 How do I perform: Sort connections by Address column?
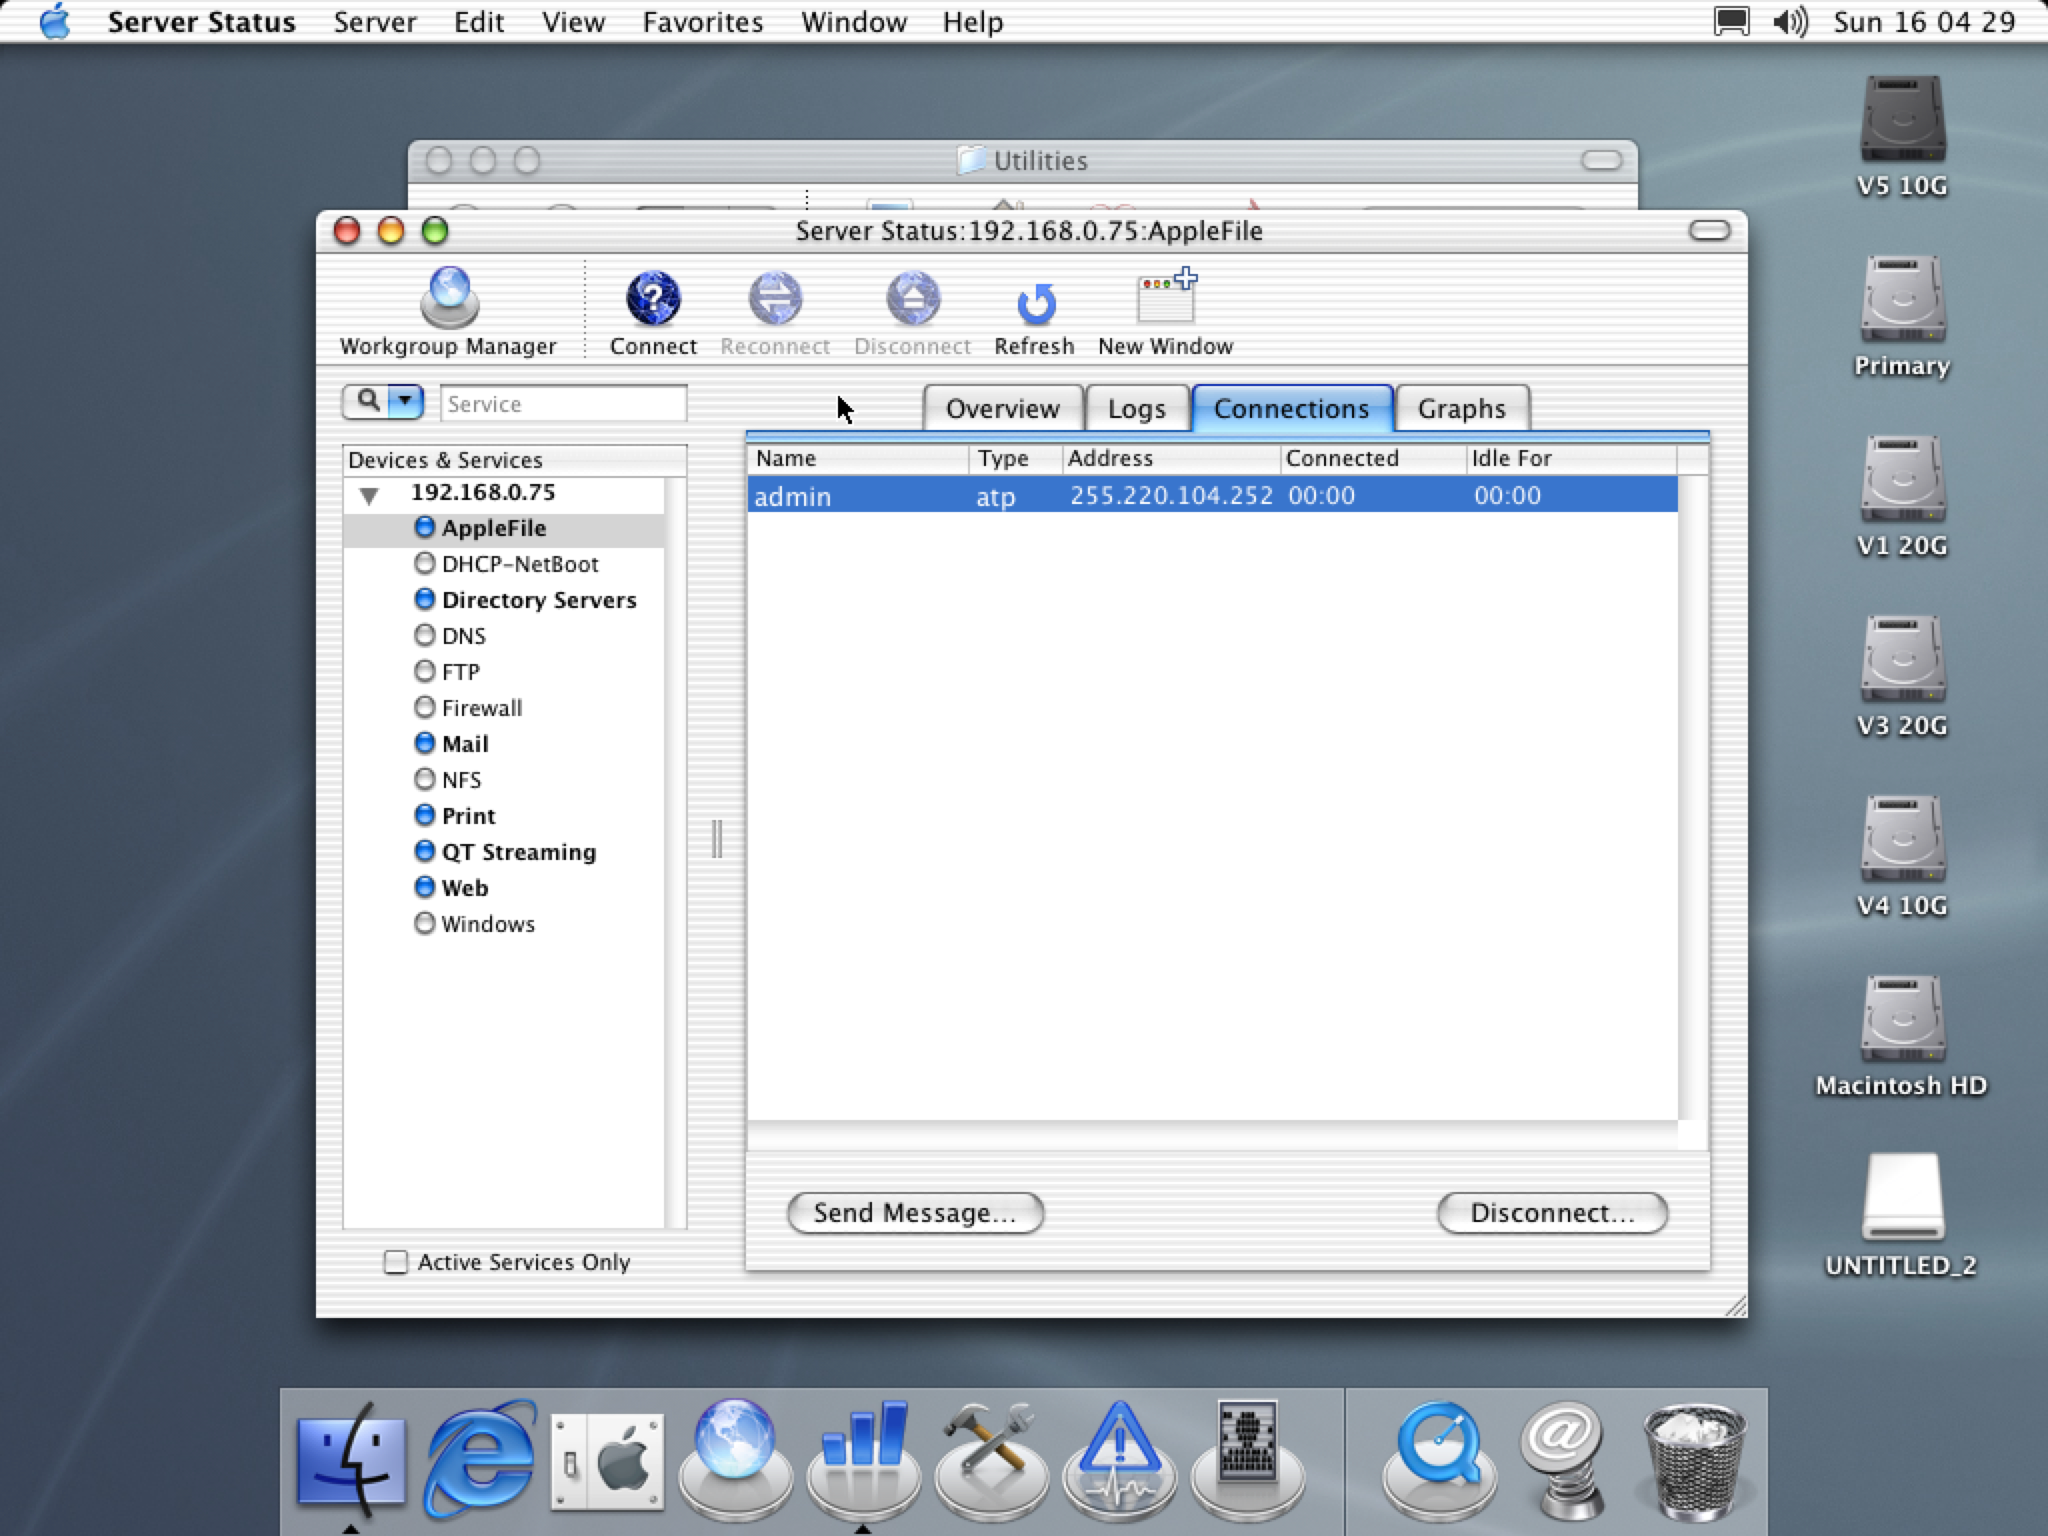coord(1171,459)
